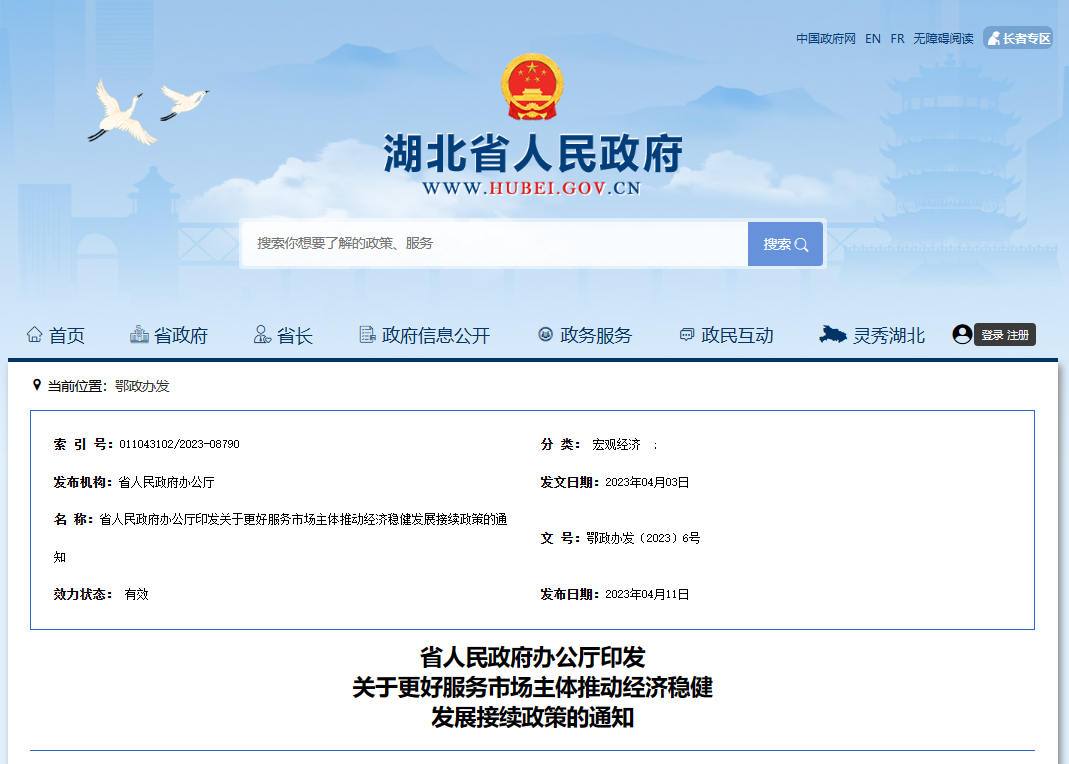Click the 登录 注册 button
This screenshot has width=1069, height=764.
[x=1004, y=336]
